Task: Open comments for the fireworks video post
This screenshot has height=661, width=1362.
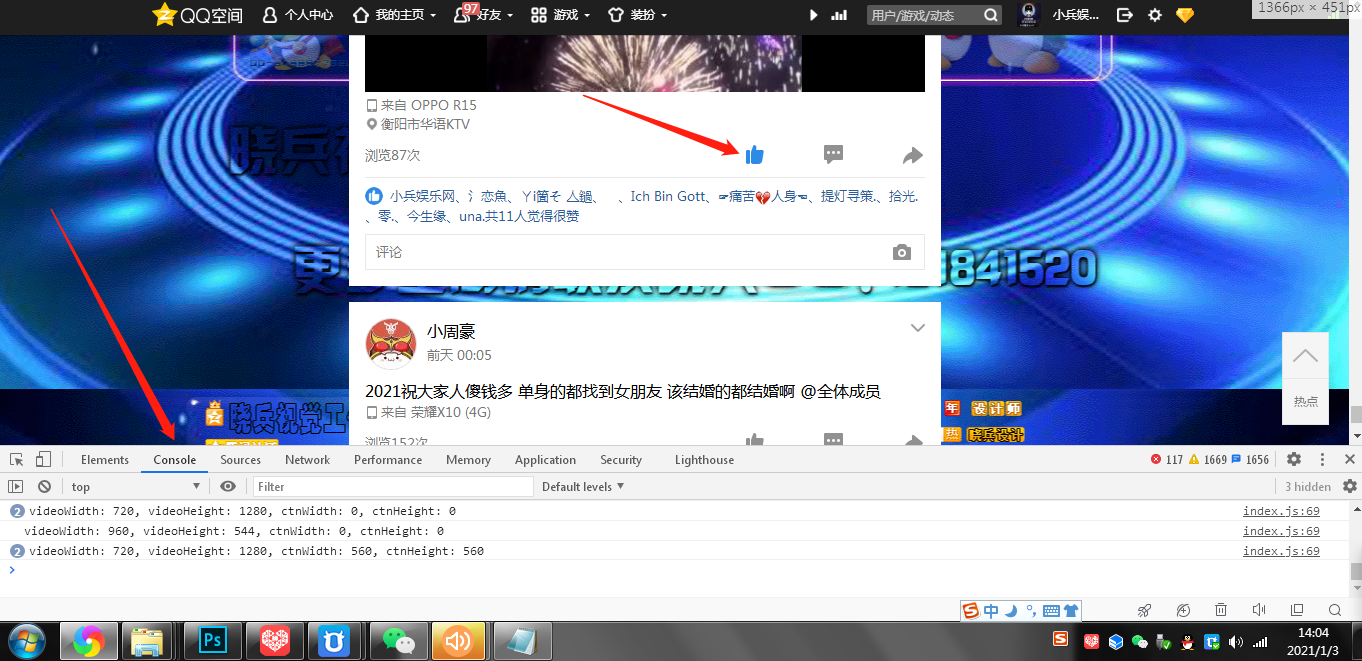Action: click(833, 154)
